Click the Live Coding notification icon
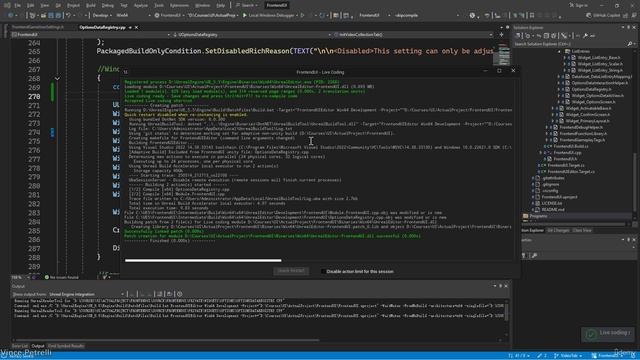 point(591,334)
